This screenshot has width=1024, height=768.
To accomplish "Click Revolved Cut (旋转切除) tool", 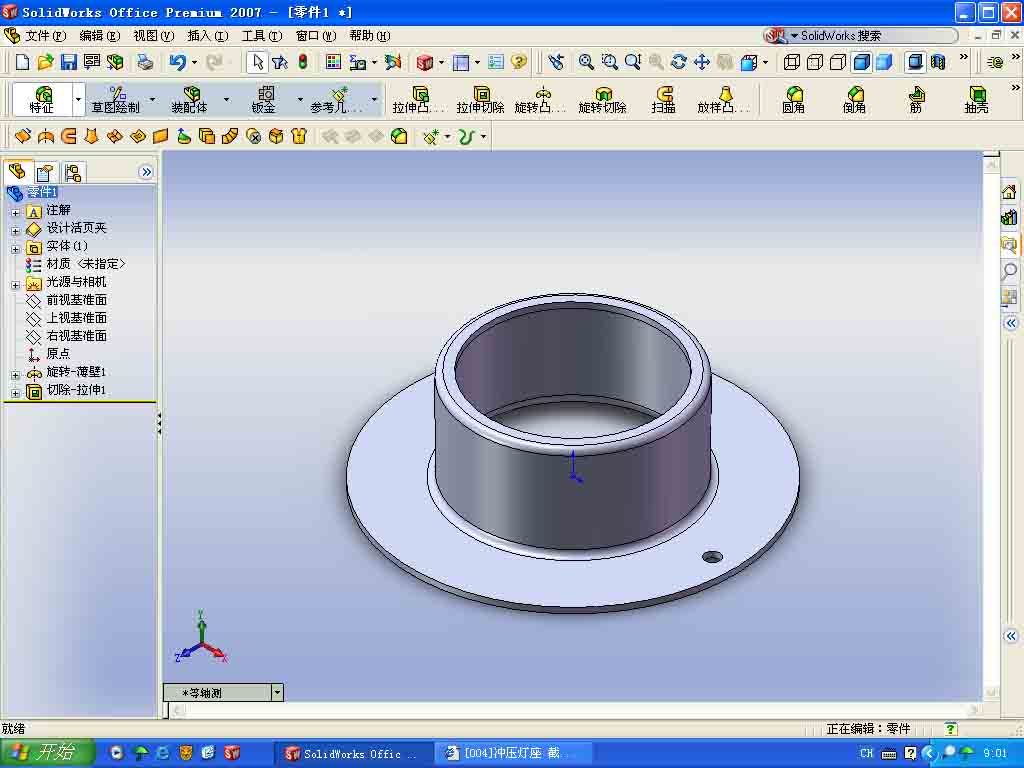I will 602,100.
